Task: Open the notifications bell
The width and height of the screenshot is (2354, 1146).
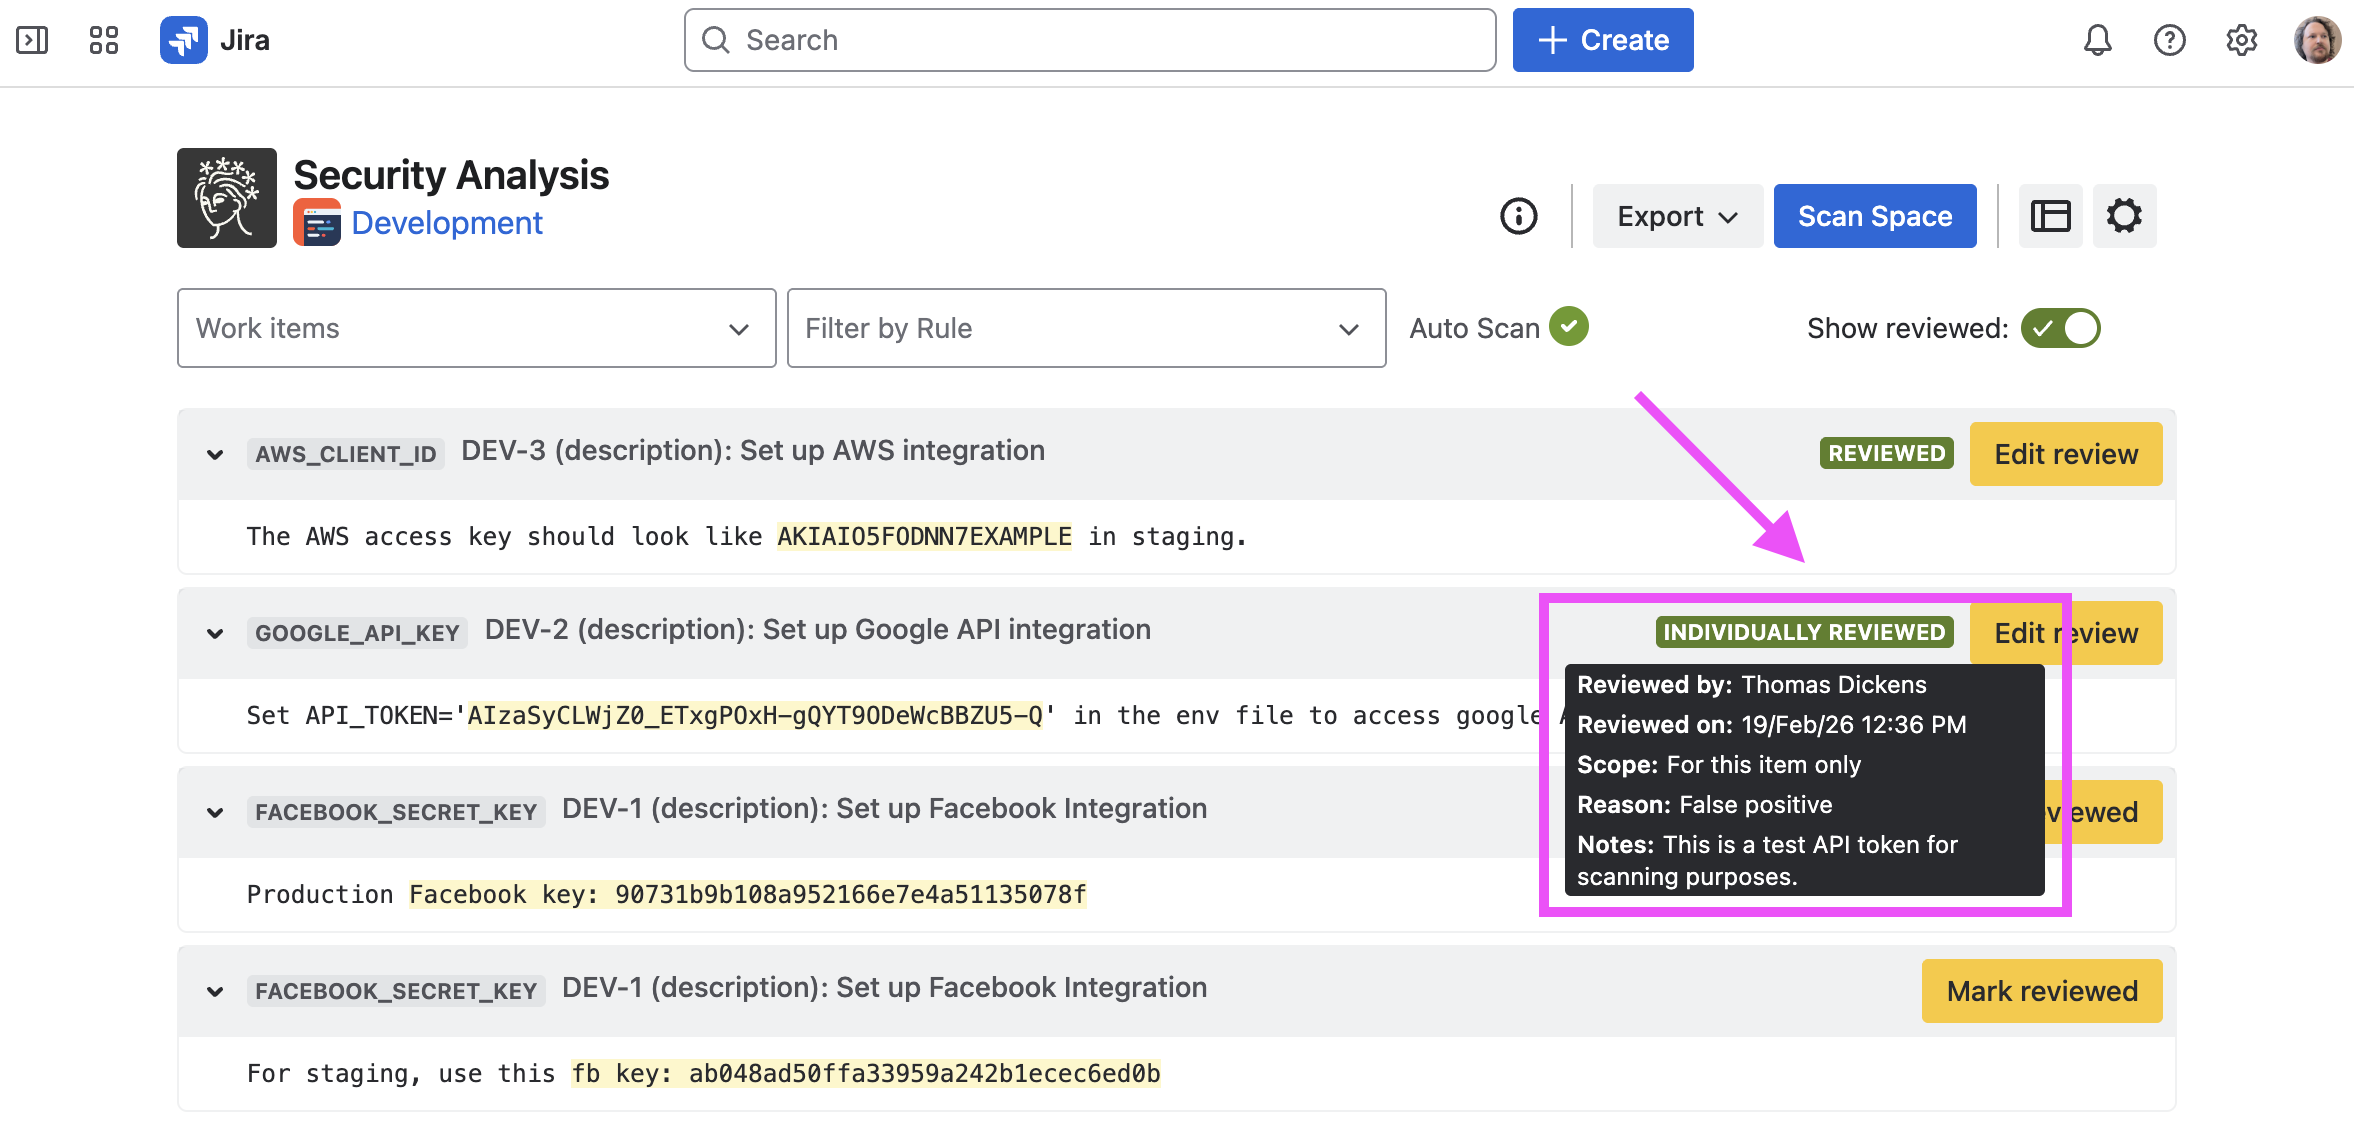Action: 2097,40
